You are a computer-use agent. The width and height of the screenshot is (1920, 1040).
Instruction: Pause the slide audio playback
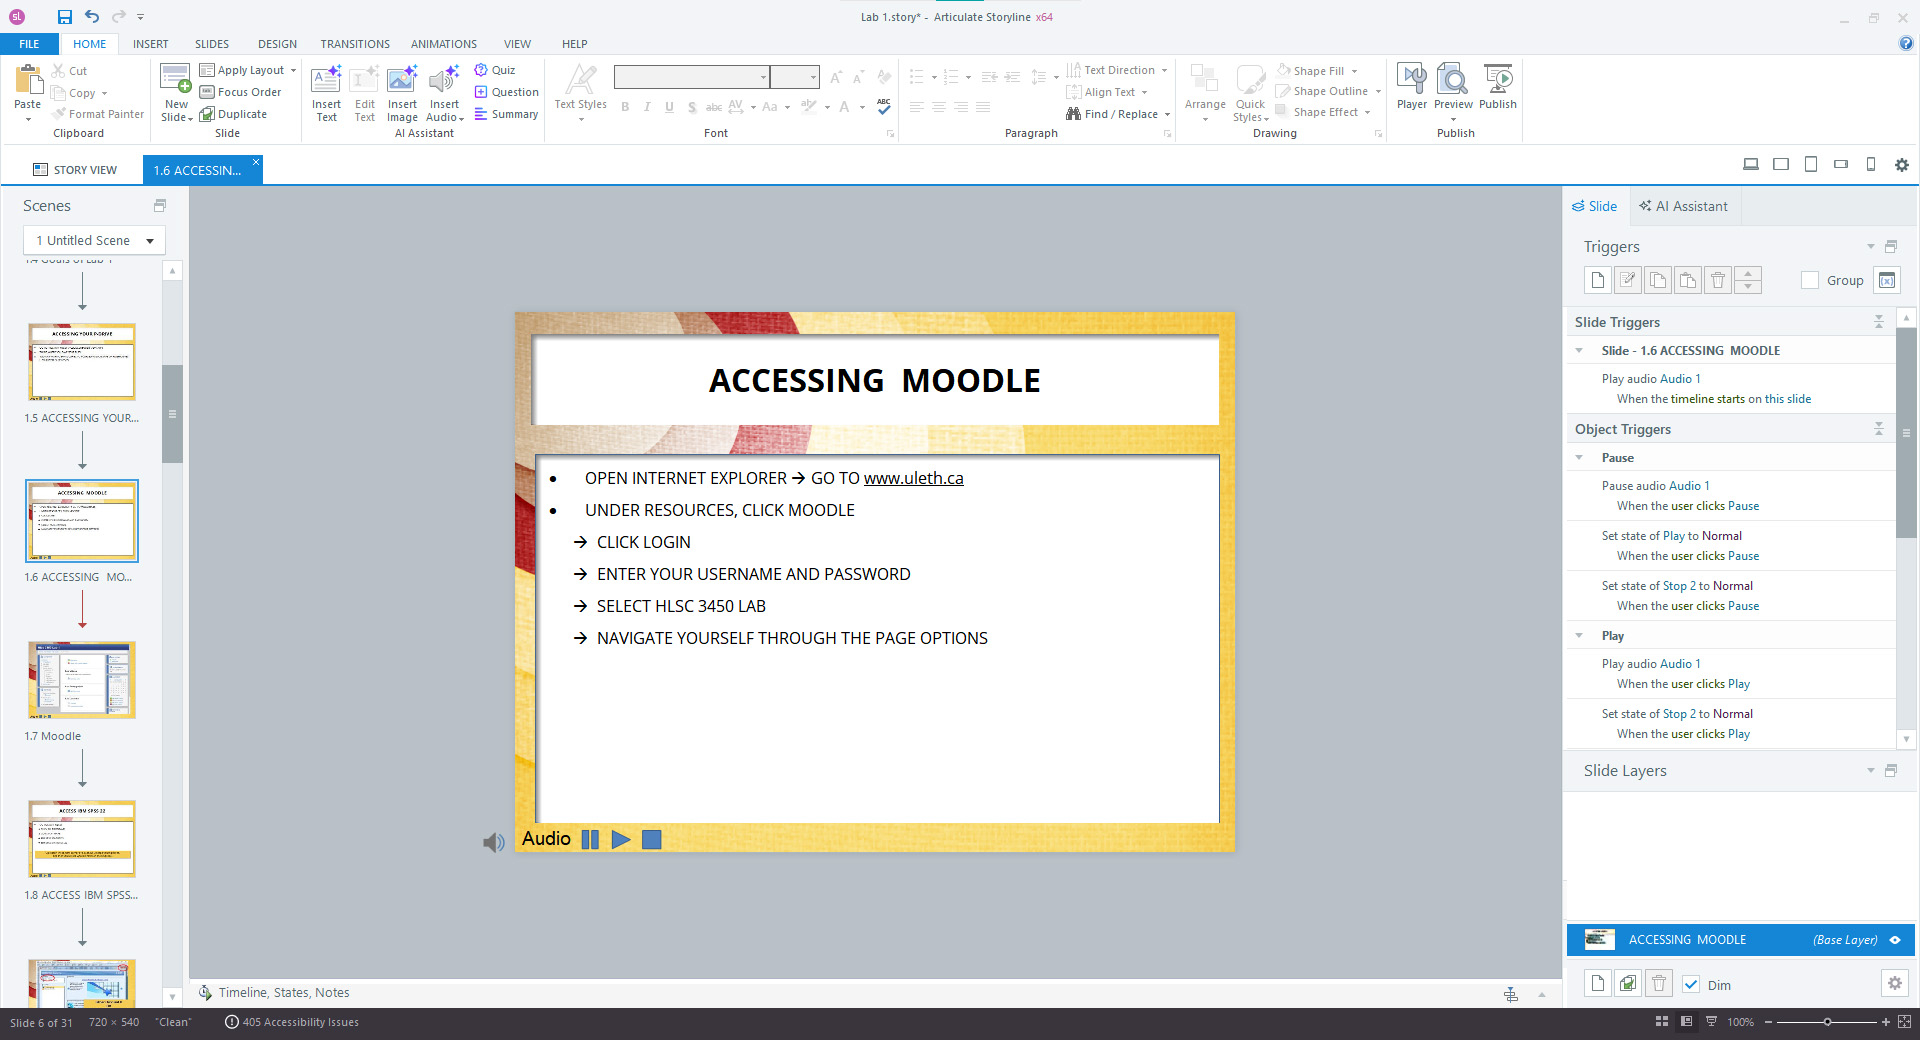pos(590,840)
